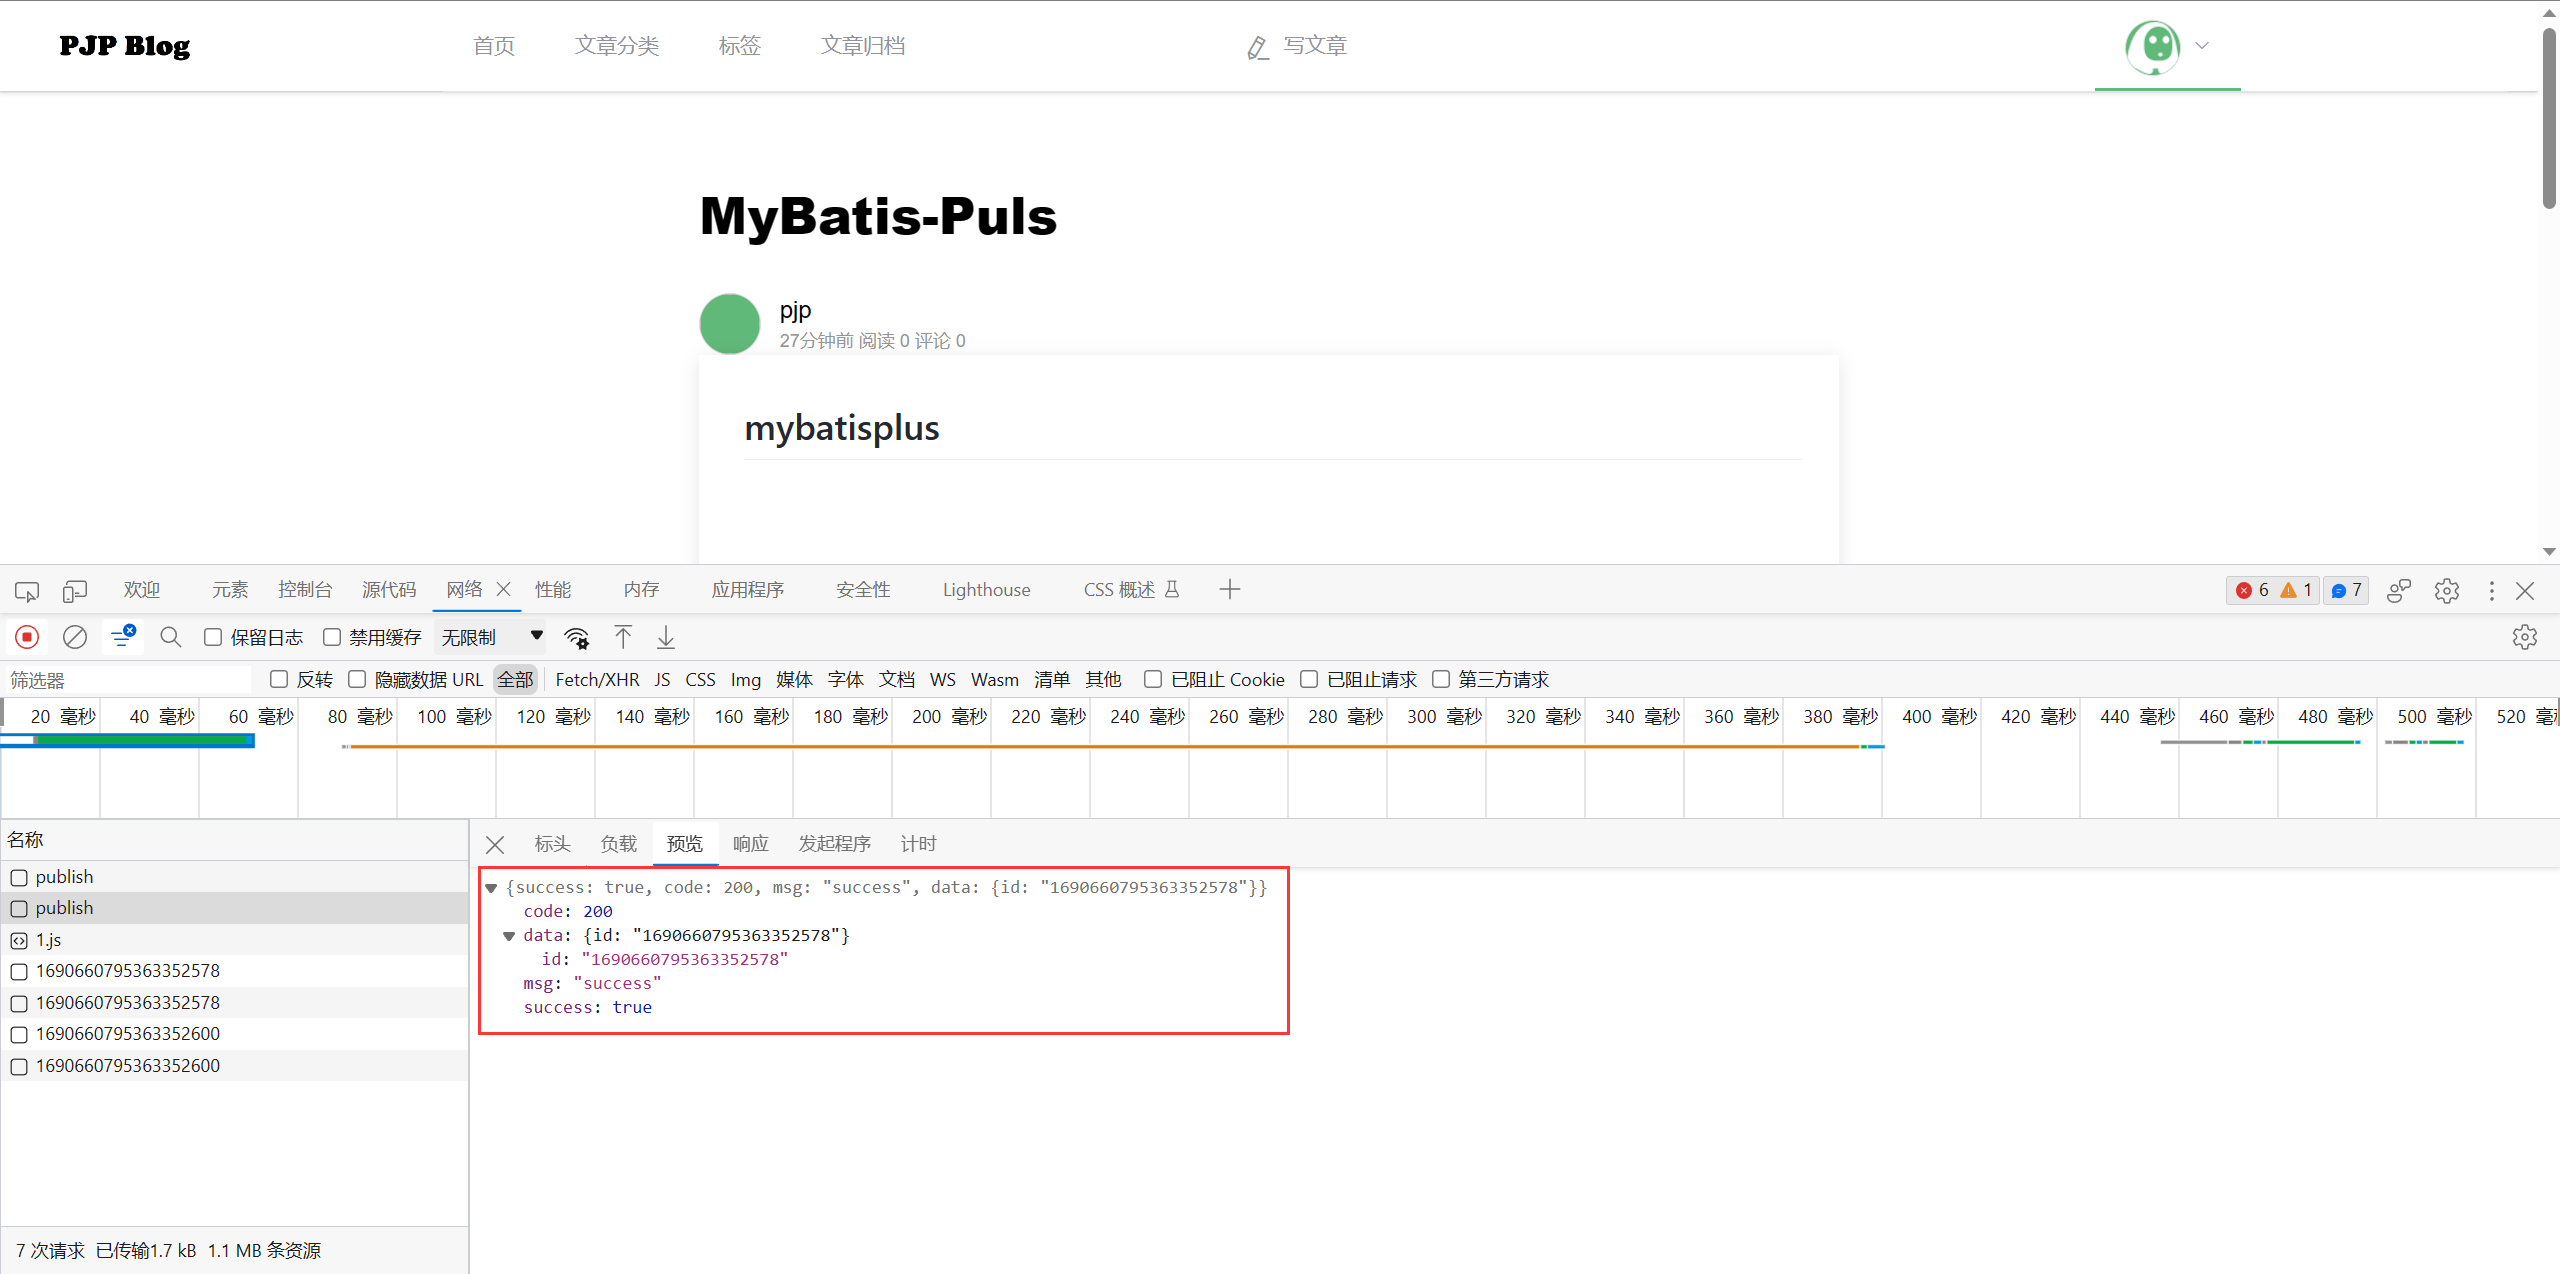This screenshot has height=1274, width=2560.
Task: Open DevTools settings gear
Action: click(2447, 590)
